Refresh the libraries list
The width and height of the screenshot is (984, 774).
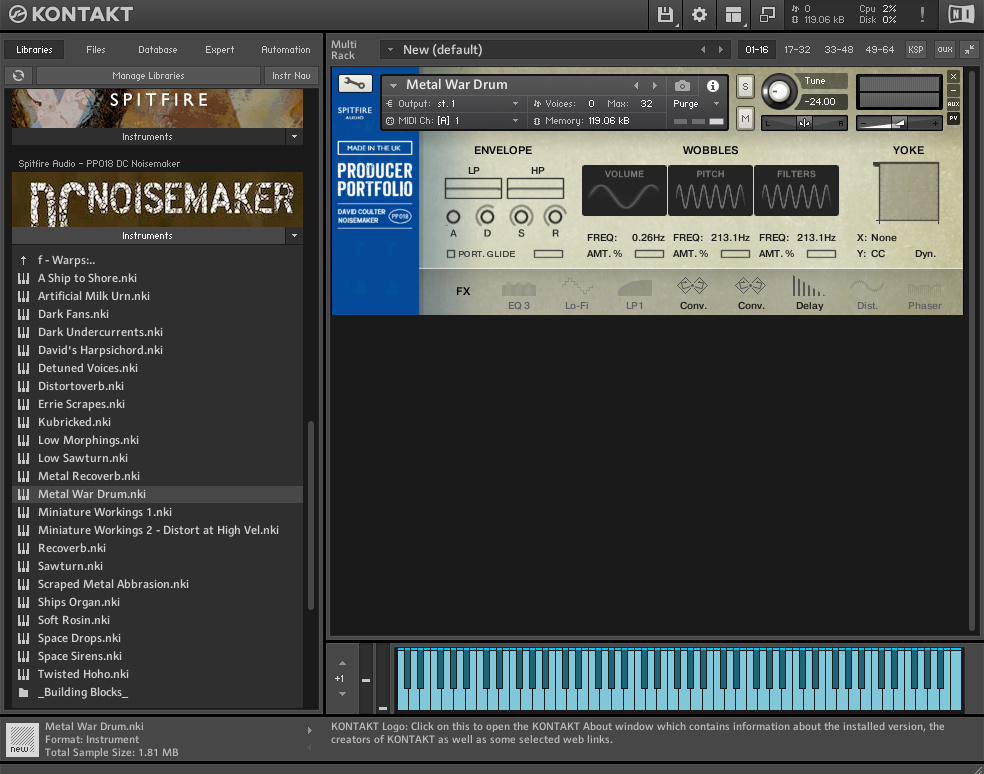[18, 75]
